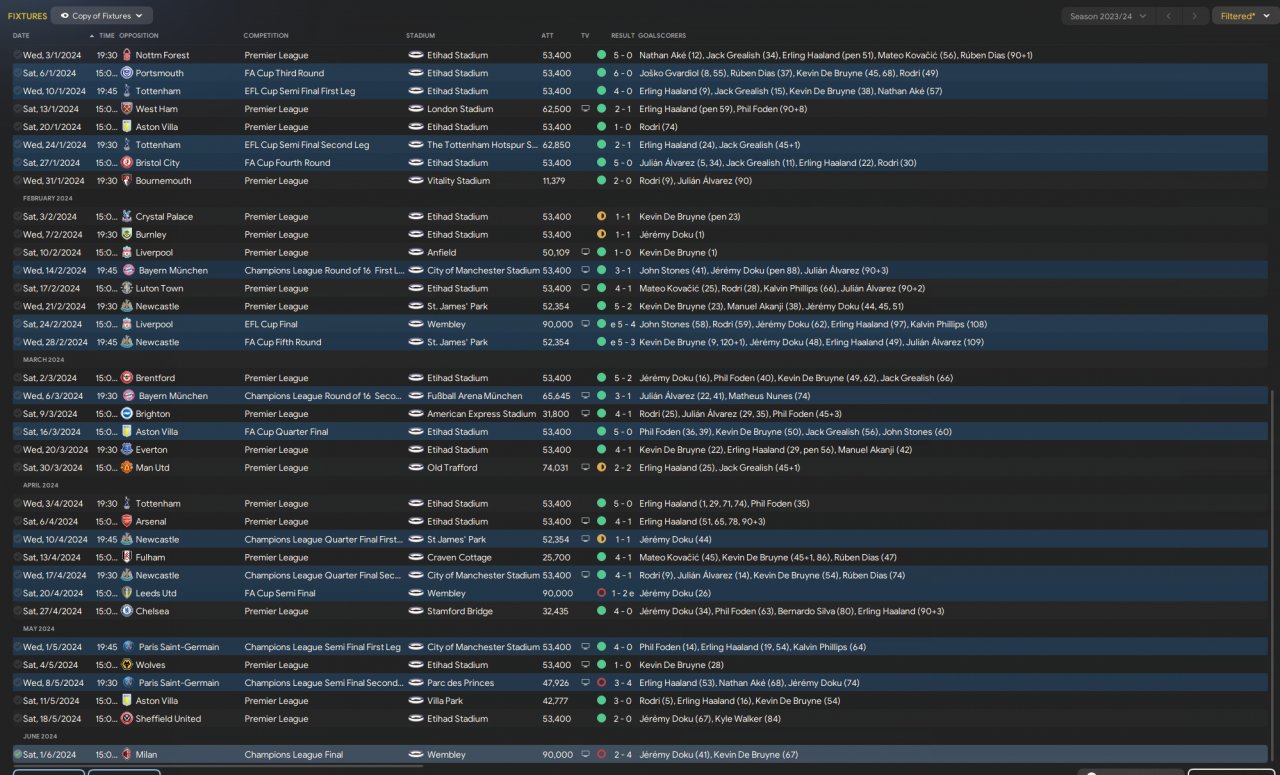Click the EFL Cup Final competition text

click(270, 325)
